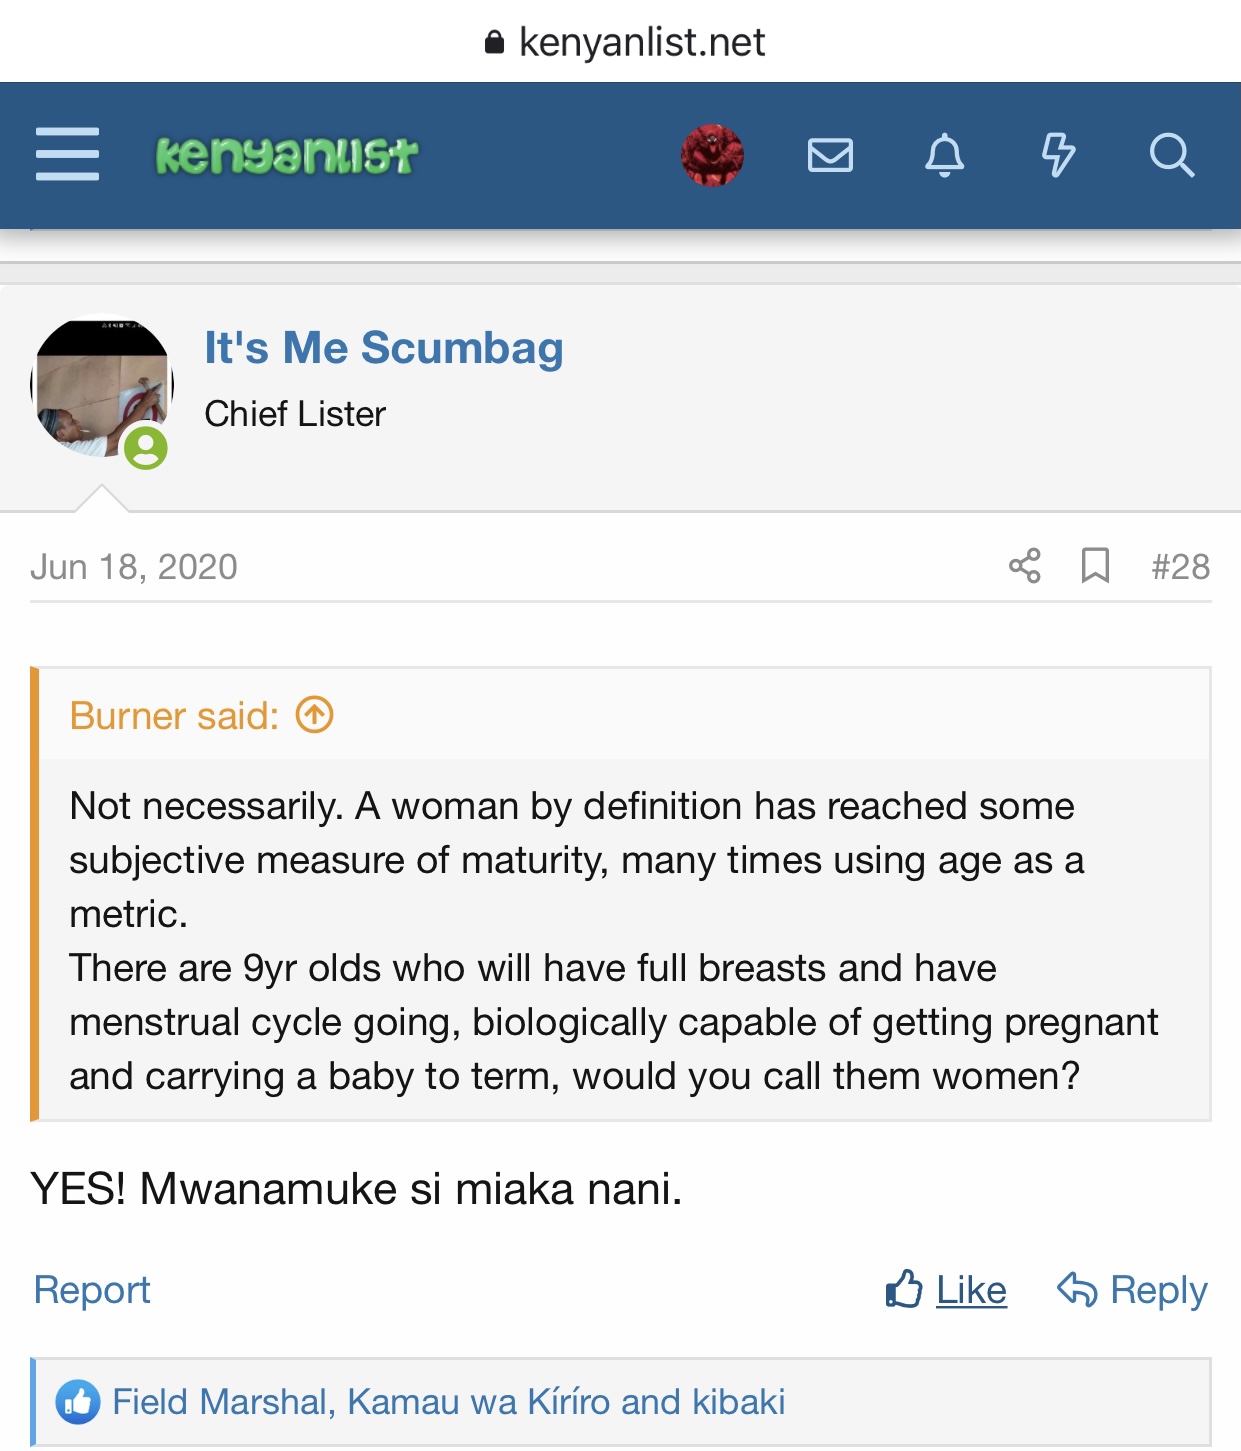Click the Jun 18, 2020 post date

coord(134,567)
